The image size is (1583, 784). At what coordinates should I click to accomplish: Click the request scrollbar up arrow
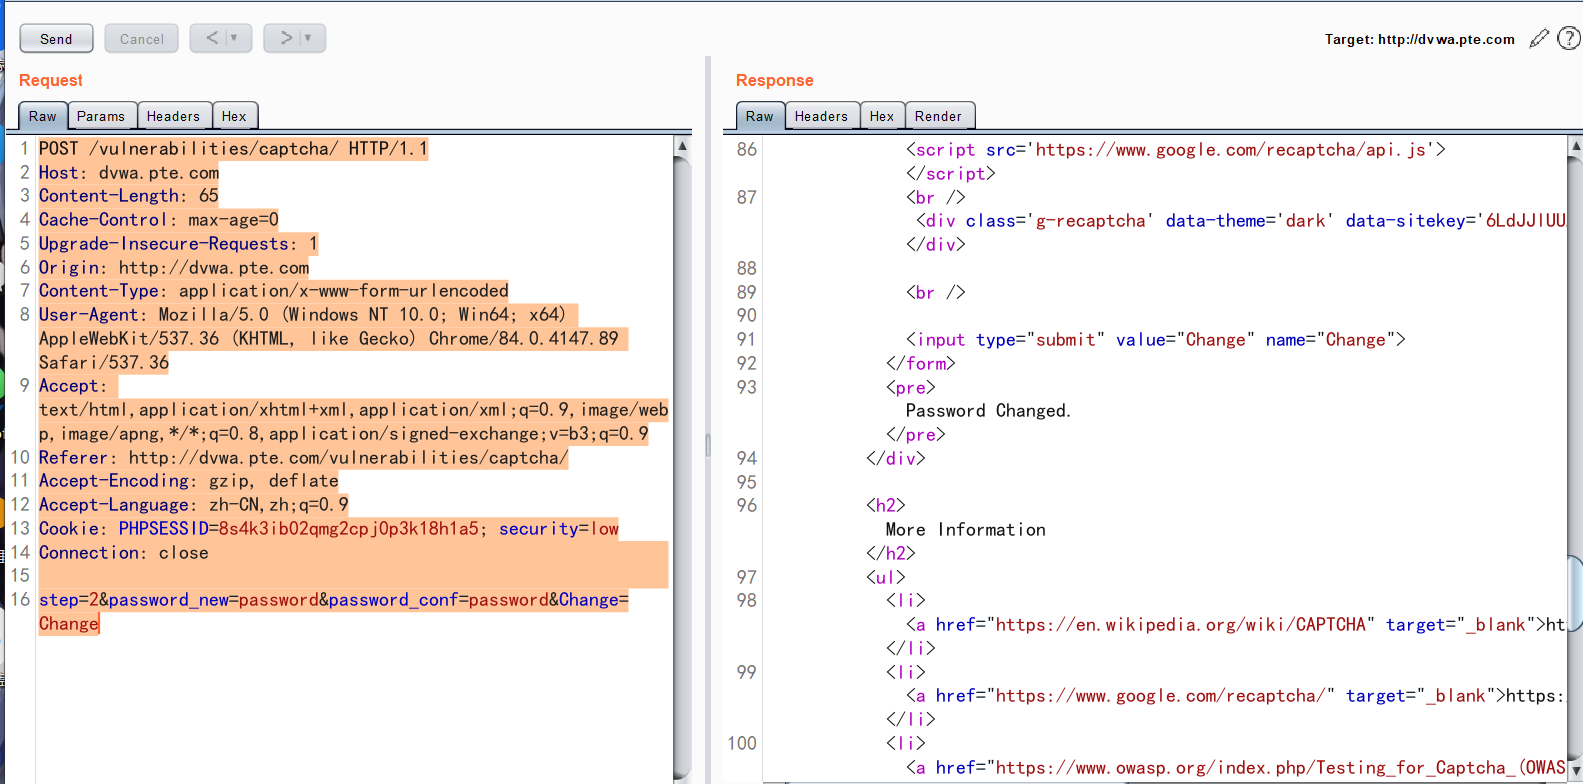coord(682,146)
